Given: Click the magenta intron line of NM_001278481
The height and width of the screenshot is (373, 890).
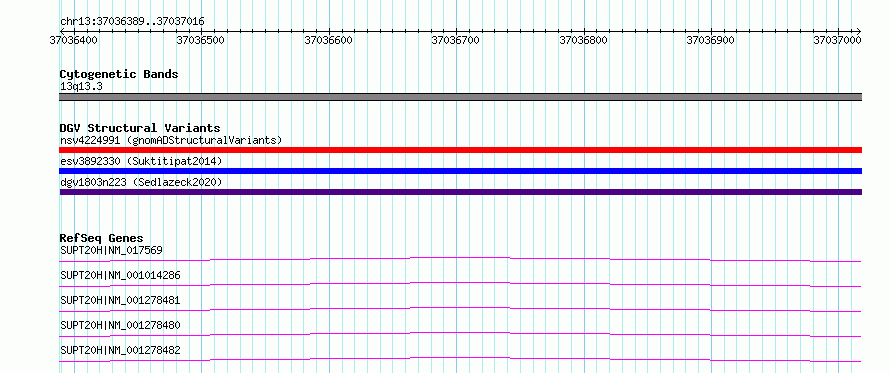Looking at the screenshot, I should click(x=461, y=309).
